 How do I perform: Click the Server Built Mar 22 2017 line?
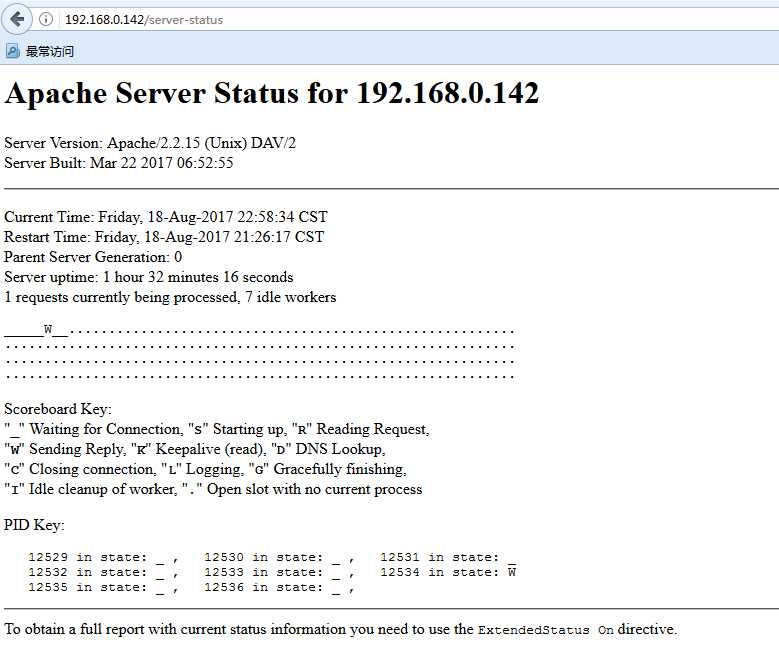click(x=119, y=163)
